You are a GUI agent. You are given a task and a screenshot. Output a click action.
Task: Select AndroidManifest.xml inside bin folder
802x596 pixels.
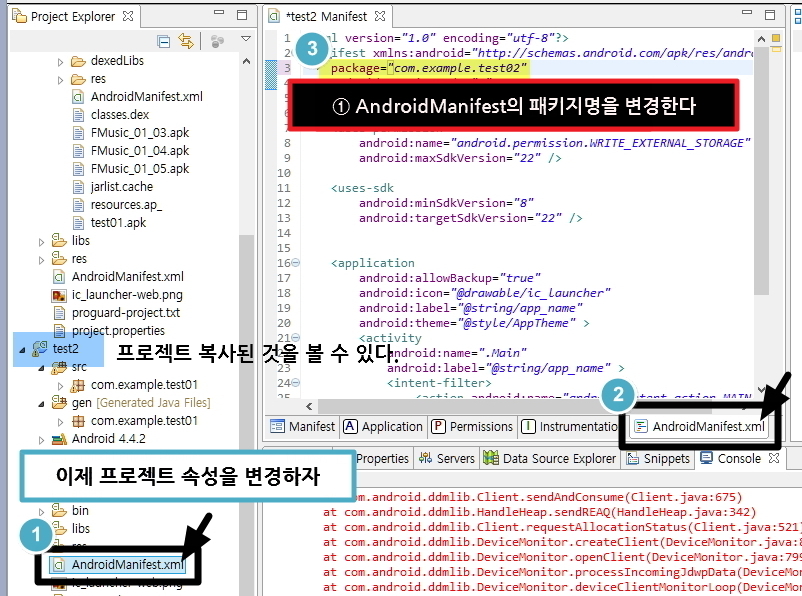146,96
